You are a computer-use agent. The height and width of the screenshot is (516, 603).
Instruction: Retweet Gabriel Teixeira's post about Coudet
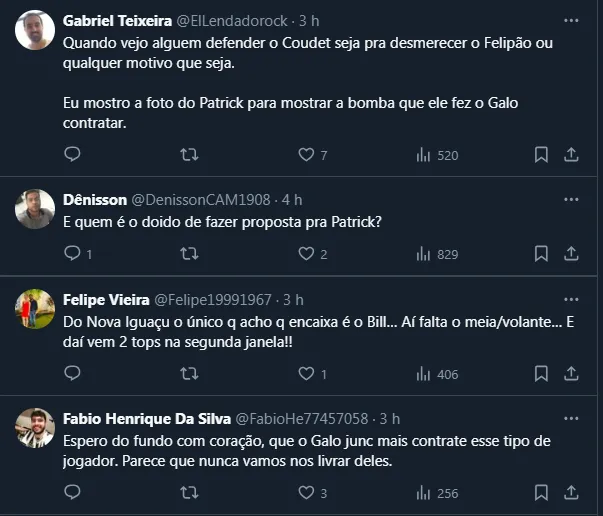pyautogui.click(x=188, y=154)
